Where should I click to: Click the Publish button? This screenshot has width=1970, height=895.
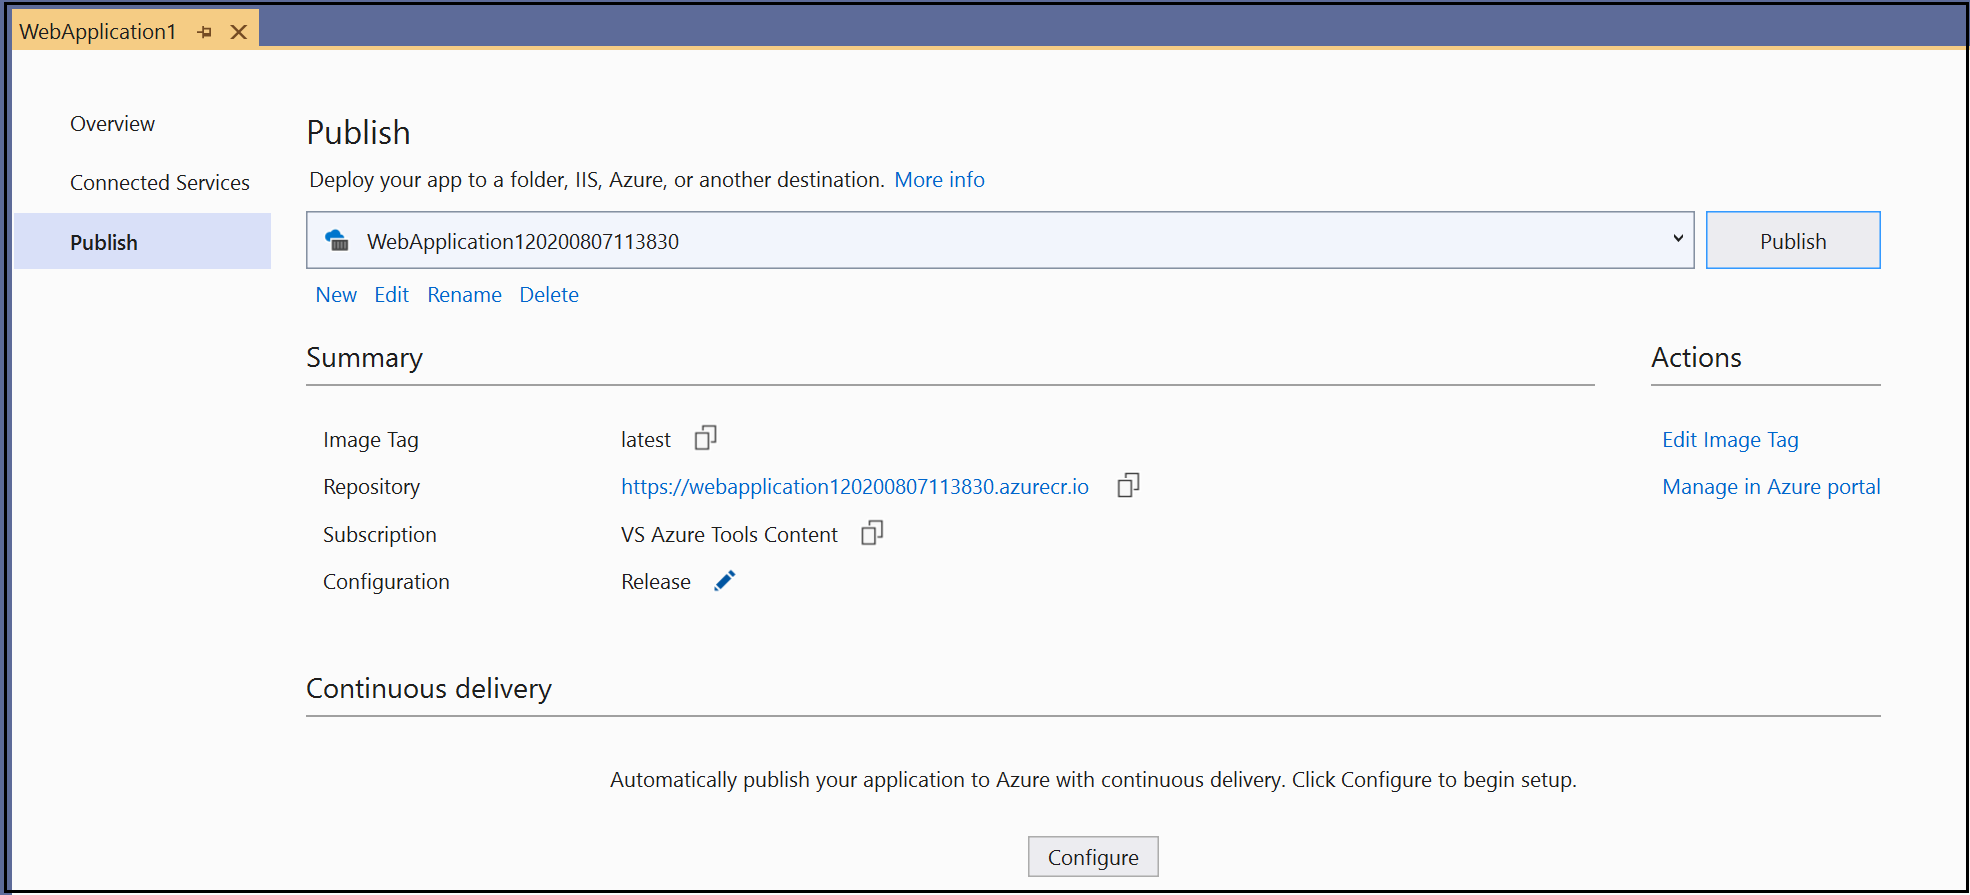[x=1793, y=240]
